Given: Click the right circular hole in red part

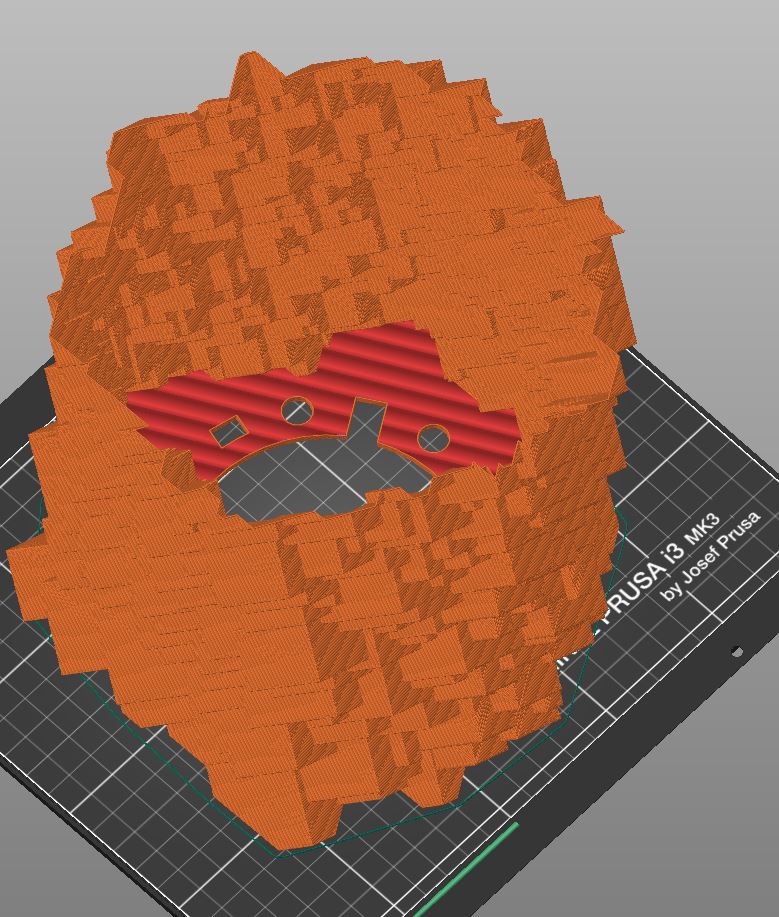Looking at the screenshot, I should click(x=433, y=439).
